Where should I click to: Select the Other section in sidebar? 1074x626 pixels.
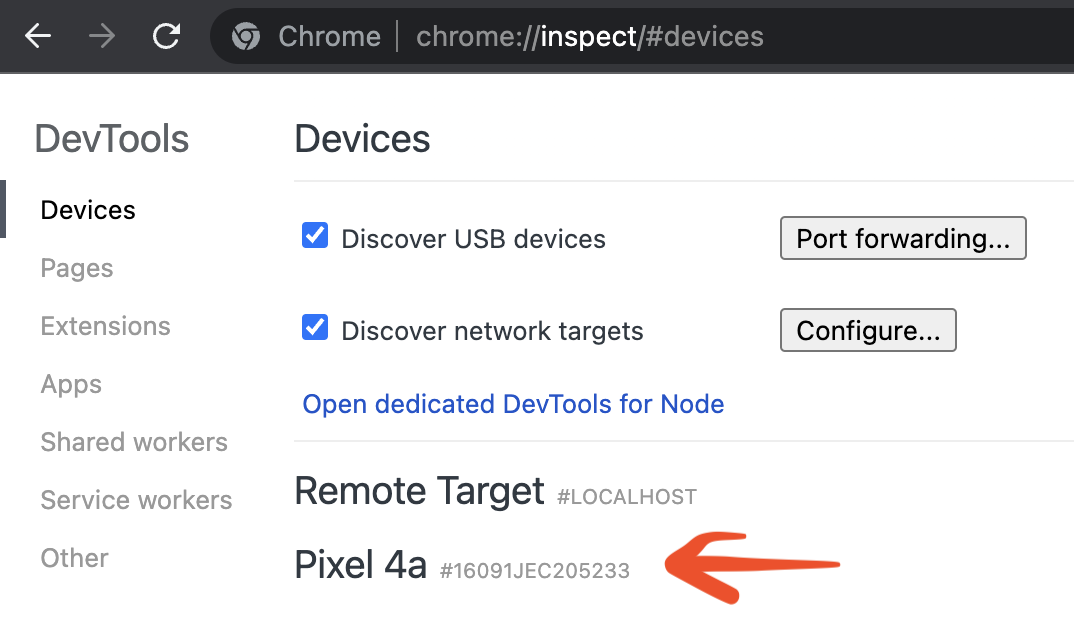(74, 558)
